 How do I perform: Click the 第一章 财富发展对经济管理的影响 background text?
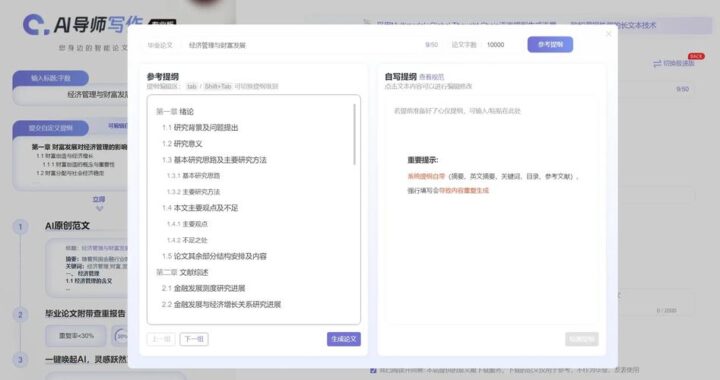79,147
